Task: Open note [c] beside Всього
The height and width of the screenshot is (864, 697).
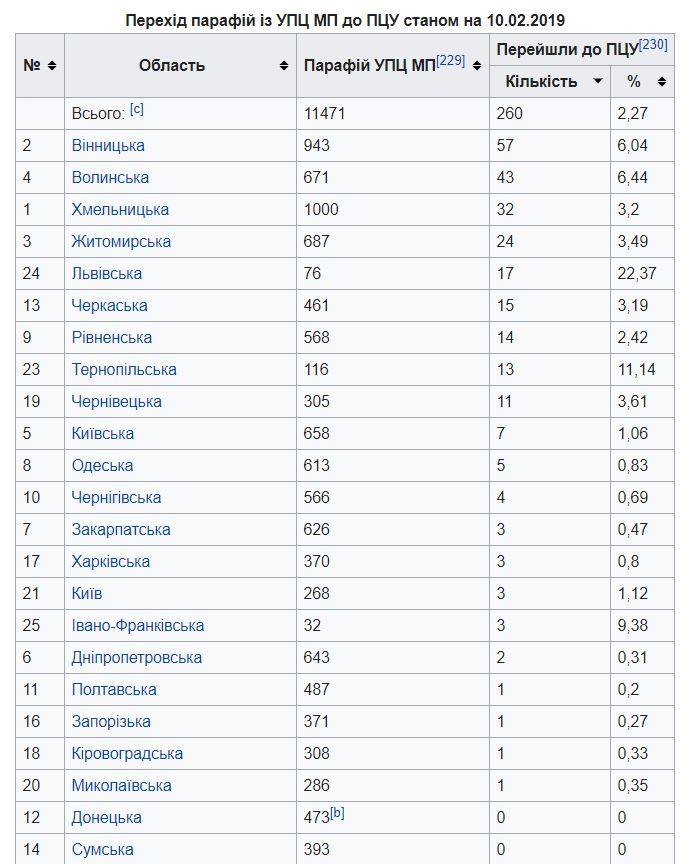Action: (x=137, y=109)
